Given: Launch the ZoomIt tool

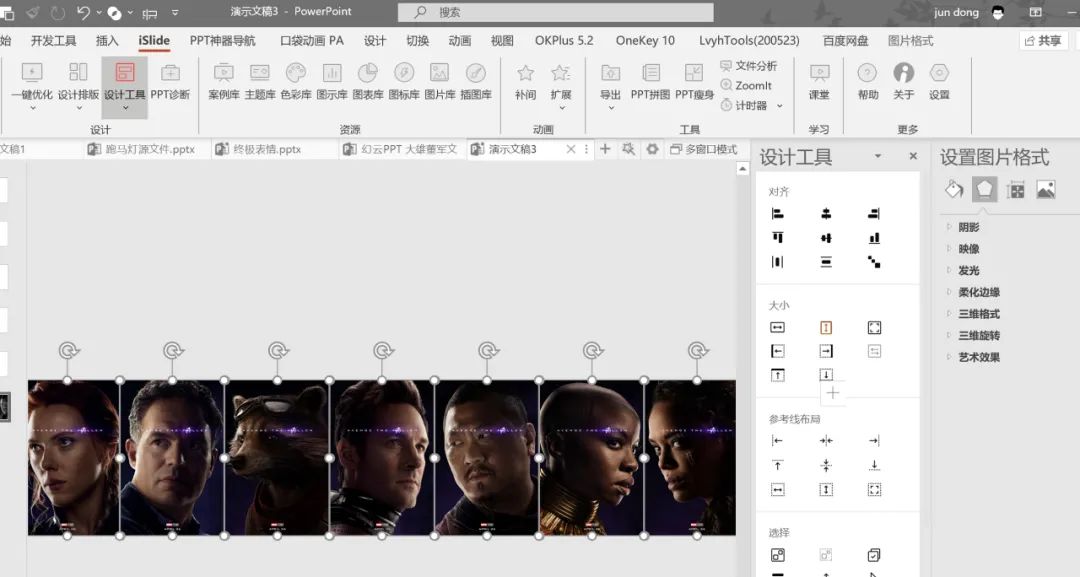Looking at the screenshot, I should pyautogui.click(x=746, y=85).
